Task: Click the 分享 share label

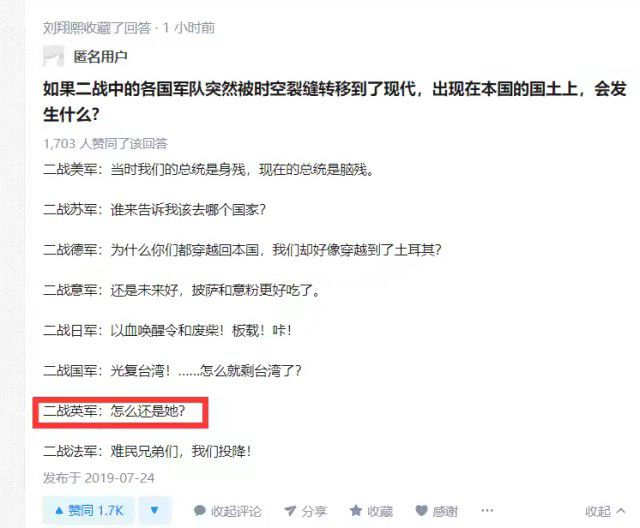Action: click(314, 511)
